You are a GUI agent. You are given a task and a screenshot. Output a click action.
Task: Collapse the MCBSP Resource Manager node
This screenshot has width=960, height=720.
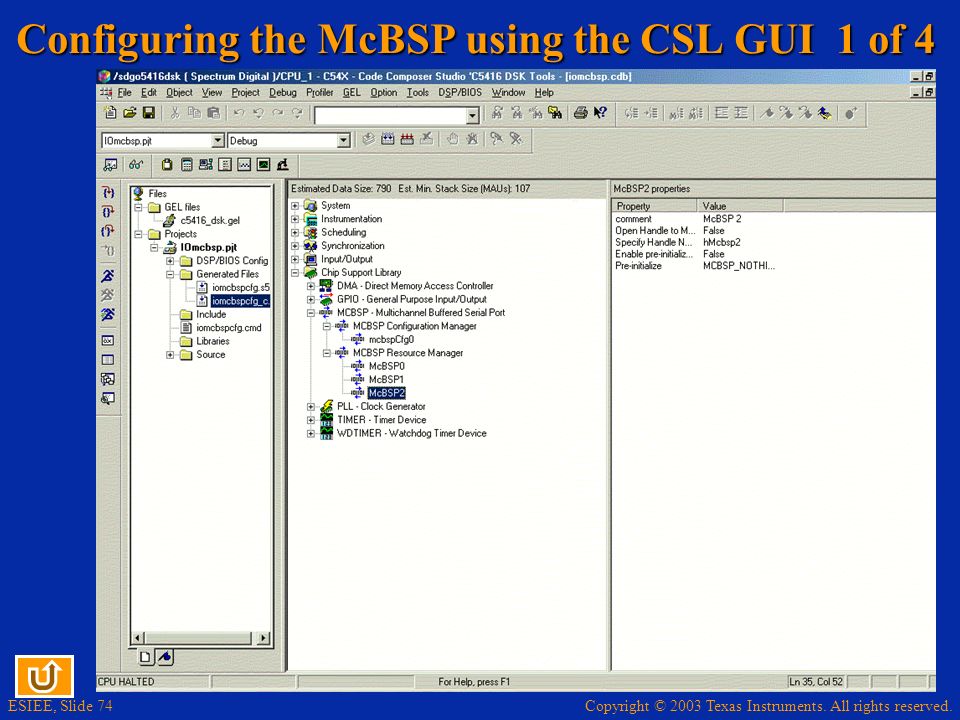pos(327,353)
